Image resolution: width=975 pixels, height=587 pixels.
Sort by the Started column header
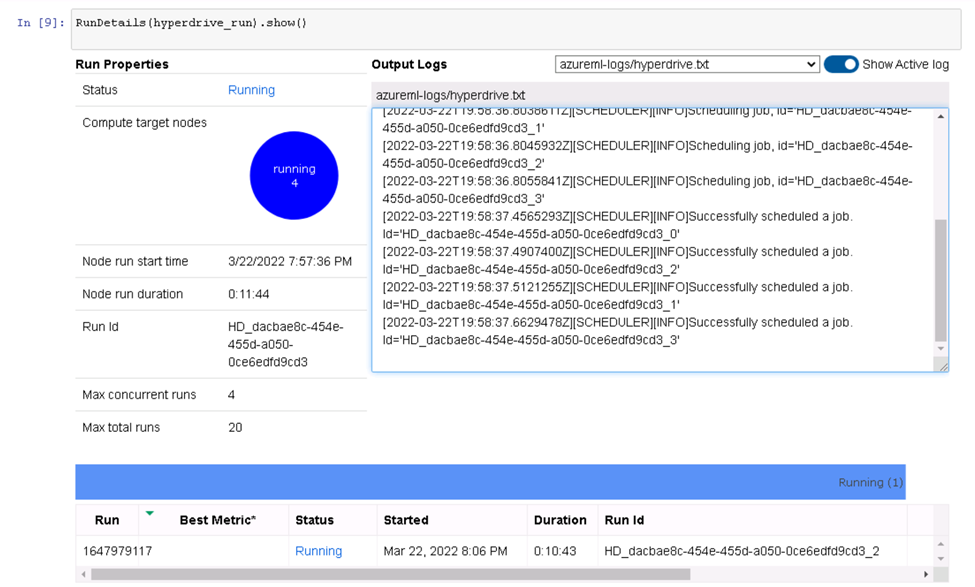[406, 520]
